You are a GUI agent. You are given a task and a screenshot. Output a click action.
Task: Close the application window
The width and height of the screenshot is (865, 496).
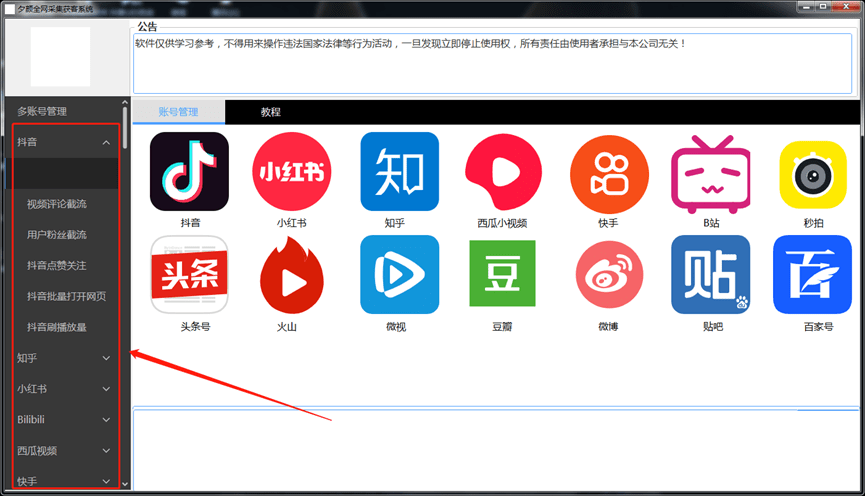point(846,7)
